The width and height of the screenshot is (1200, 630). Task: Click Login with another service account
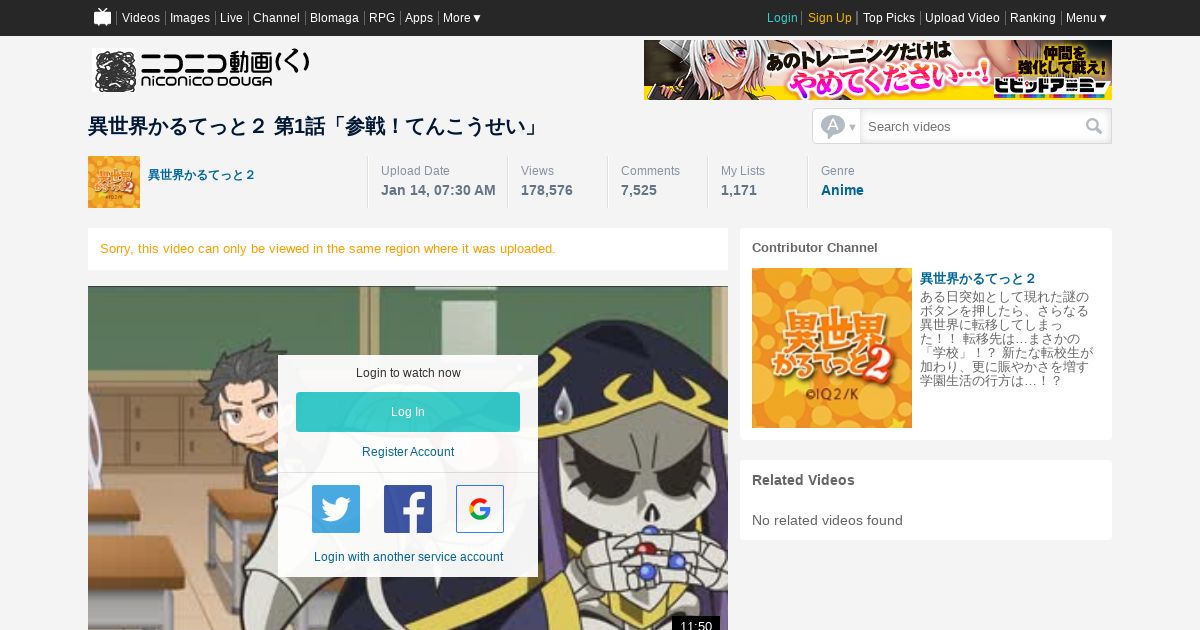[408, 557]
